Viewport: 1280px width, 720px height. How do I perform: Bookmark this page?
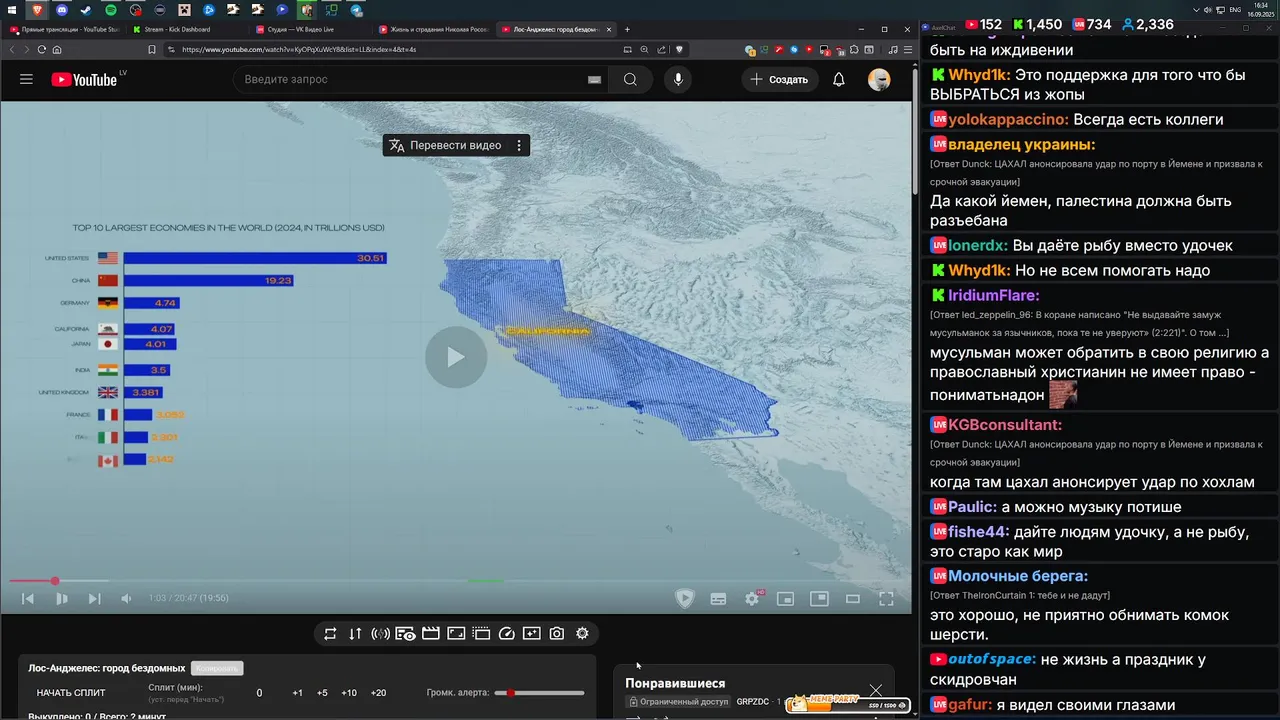click(153, 49)
